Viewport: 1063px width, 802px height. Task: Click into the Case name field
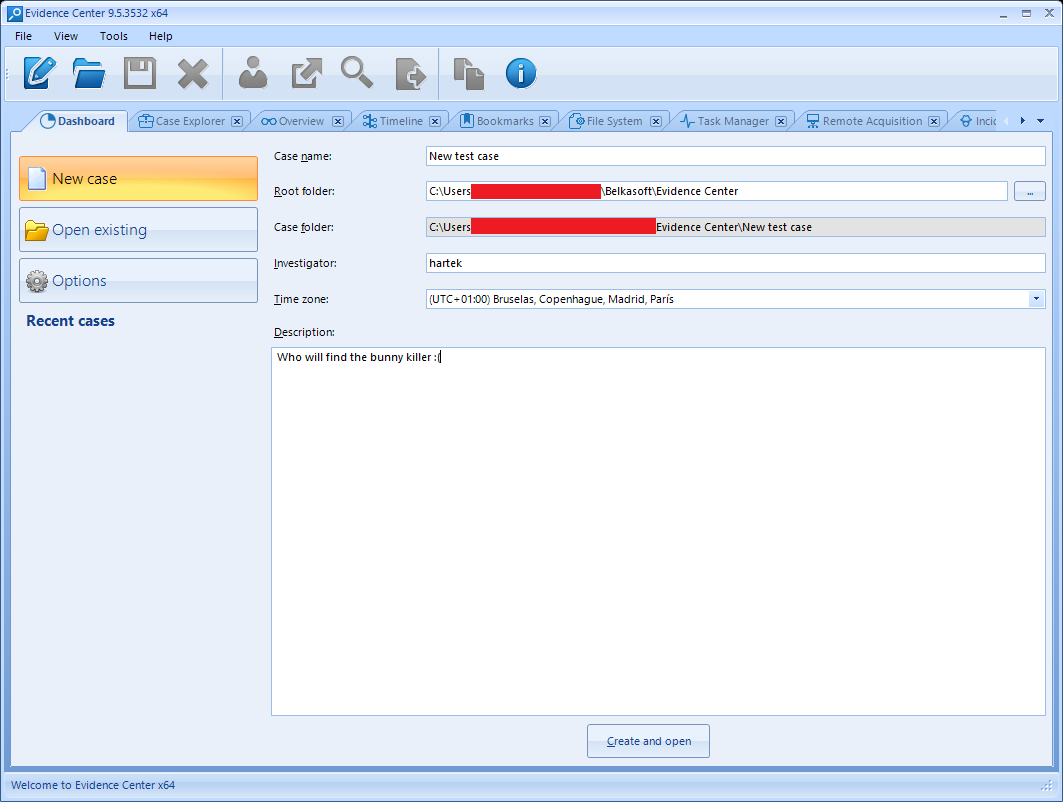[734, 156]
